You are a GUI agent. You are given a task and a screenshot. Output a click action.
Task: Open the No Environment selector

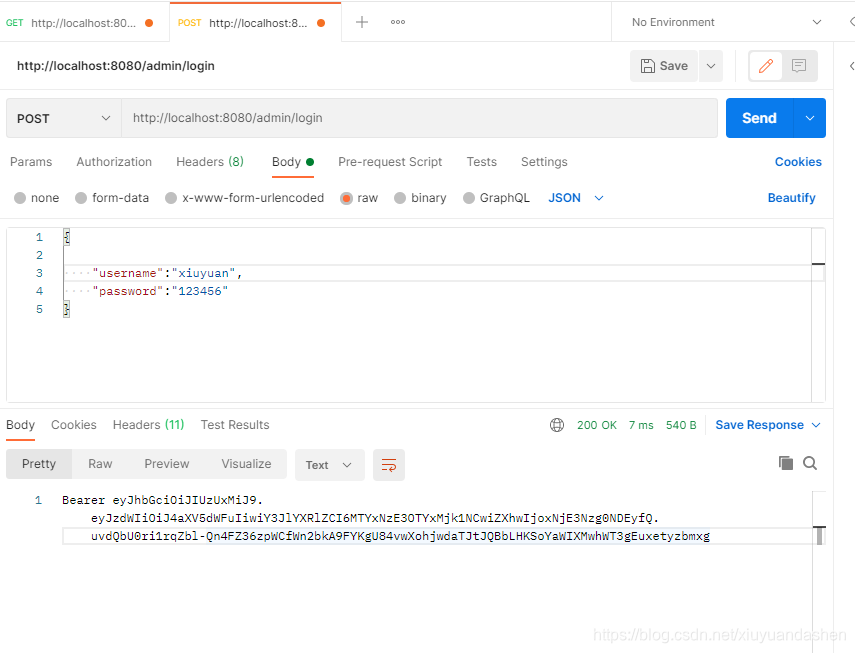click(x=726, y=22)
